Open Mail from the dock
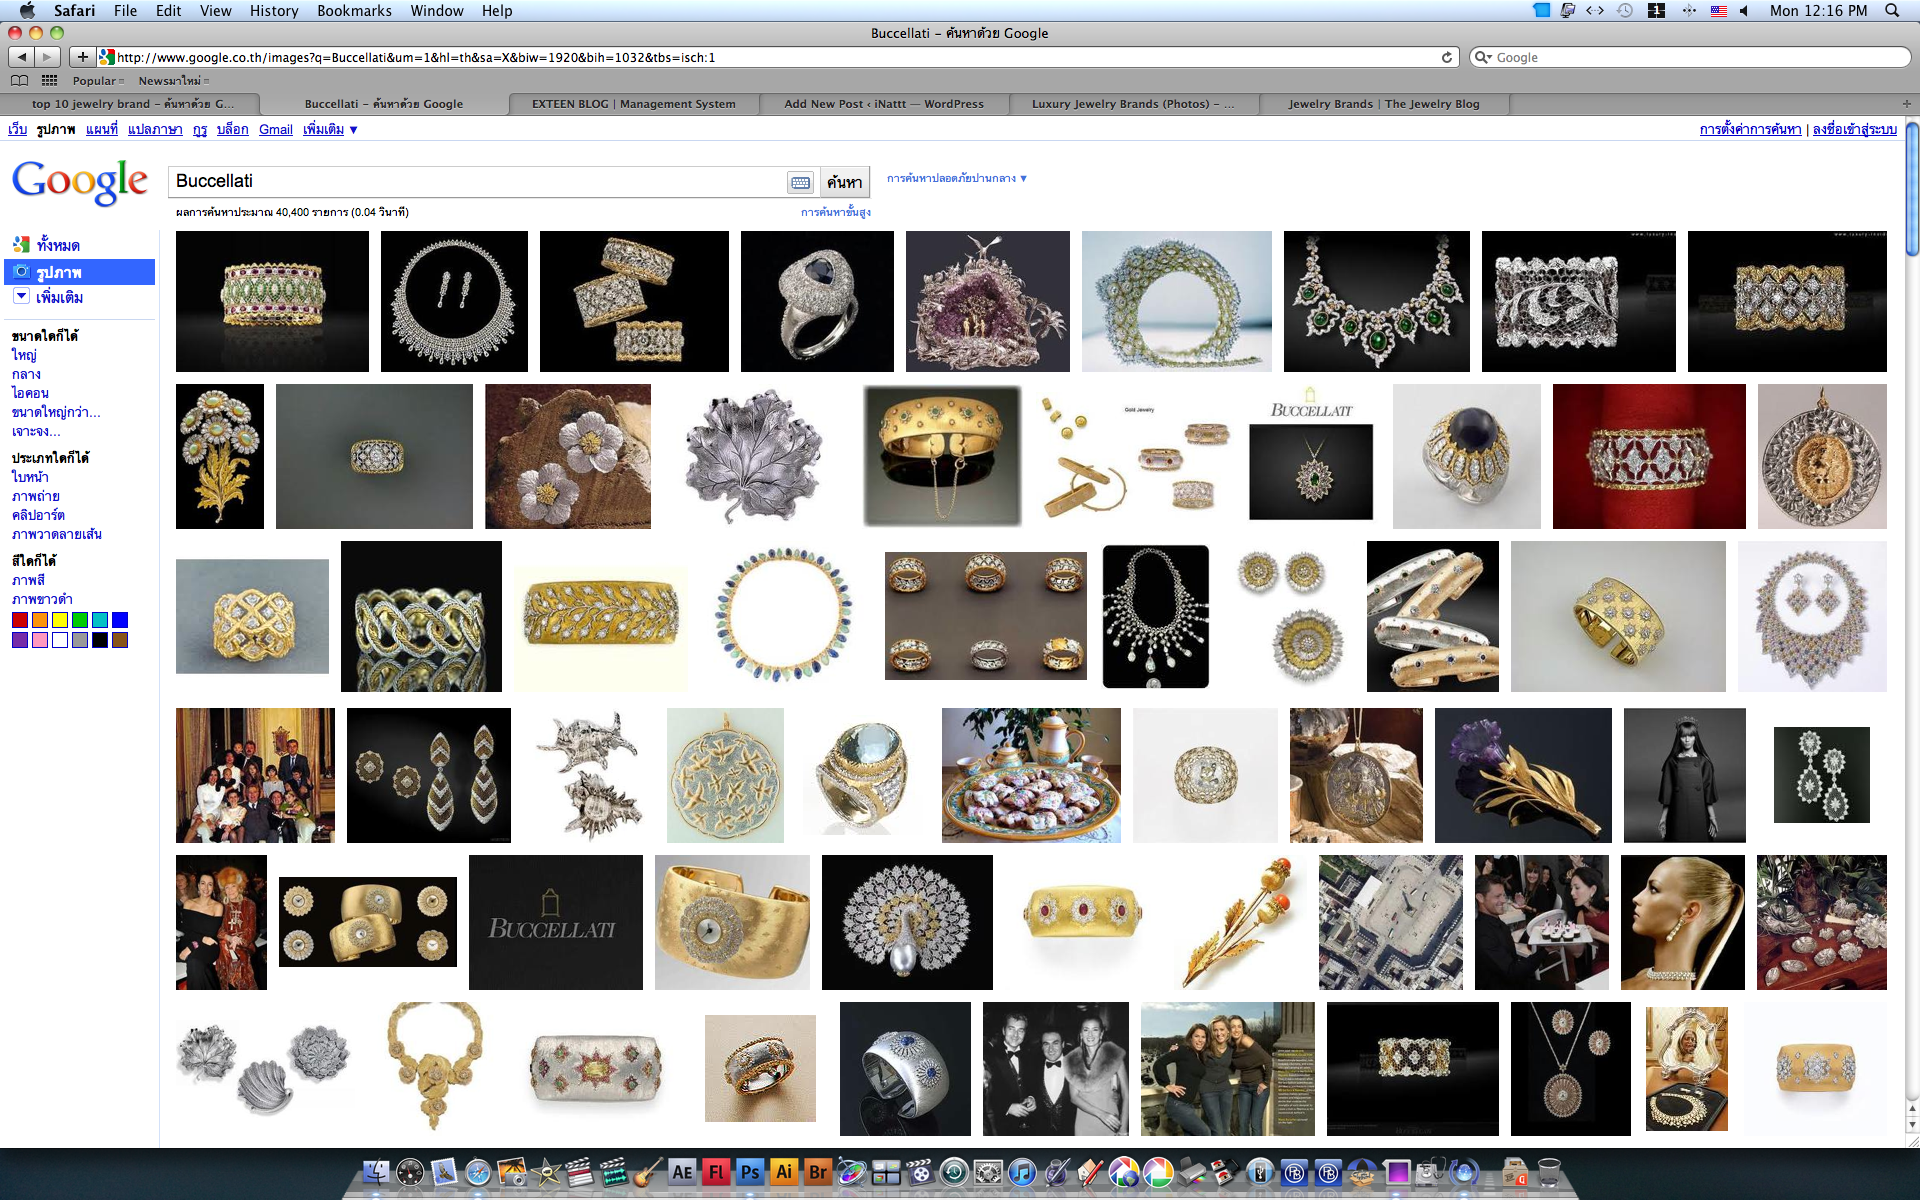Viewport: 1920px width, 1200px height. point(444,1172)
